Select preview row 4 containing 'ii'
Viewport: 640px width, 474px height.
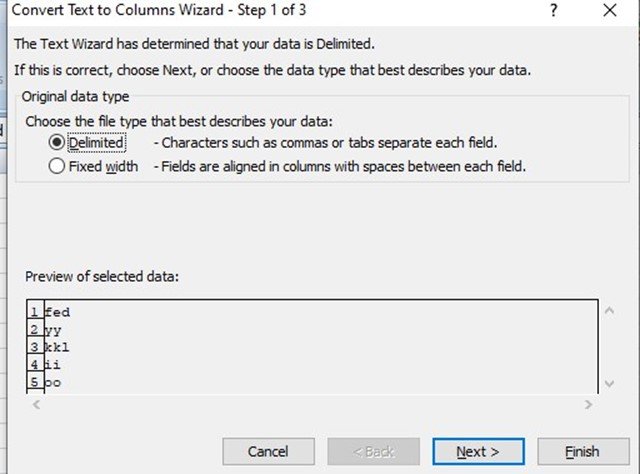pos(312,365)
